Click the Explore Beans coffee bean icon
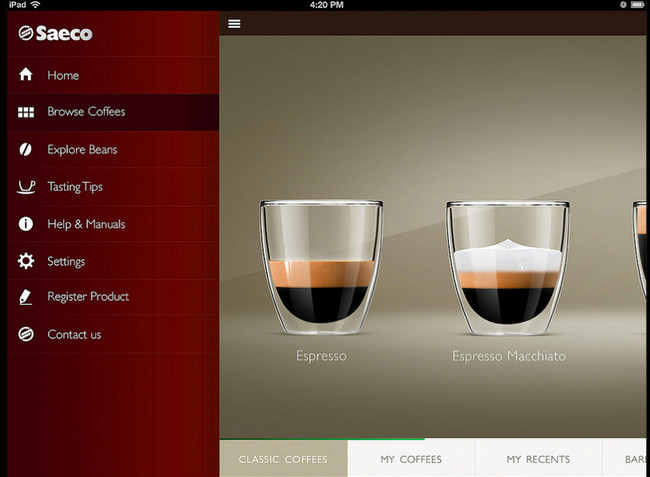This screenshot has height=477, width=650. coord(26,149)
